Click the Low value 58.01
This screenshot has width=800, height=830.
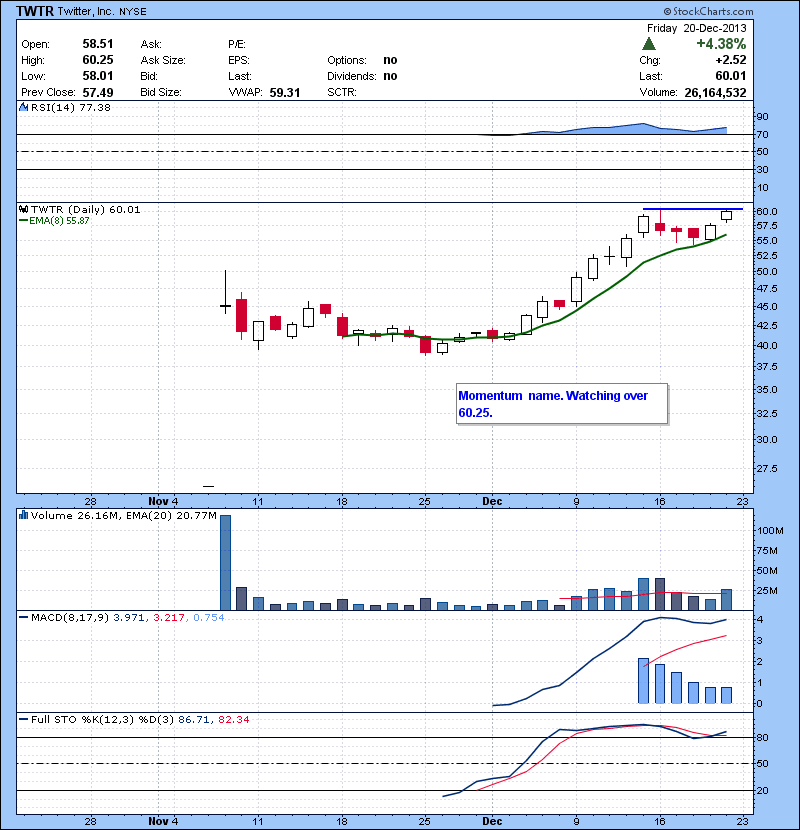click(x=98, y=76)
